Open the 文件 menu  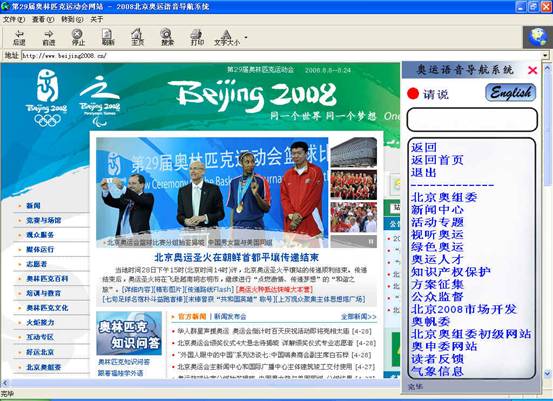click(14, 19)
